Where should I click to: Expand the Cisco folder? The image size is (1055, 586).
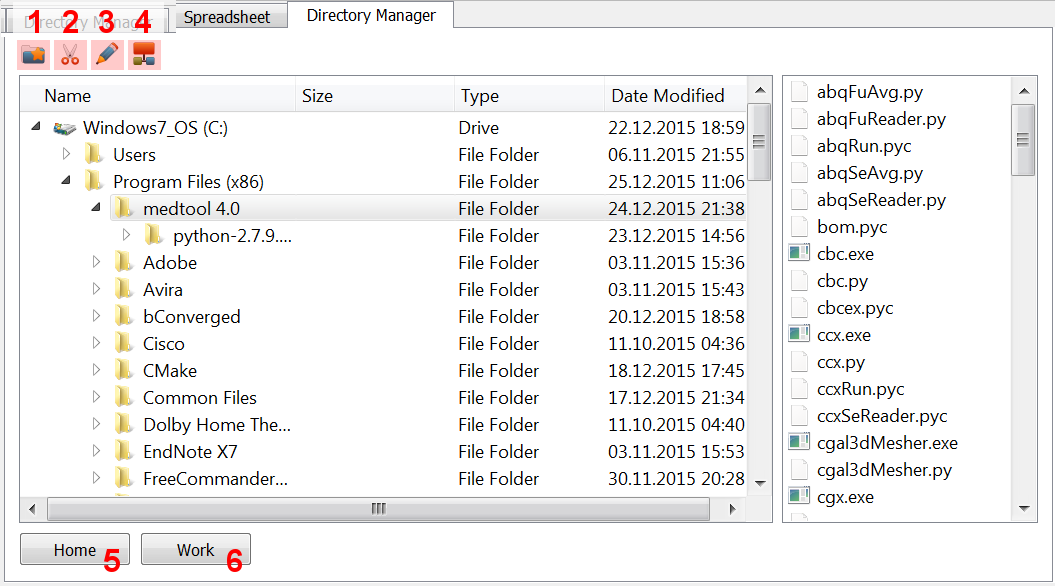coord(96,342)
